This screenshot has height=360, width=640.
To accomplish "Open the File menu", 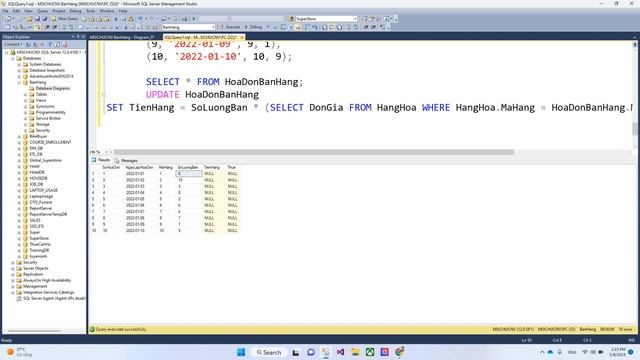I will (x=5, y=11).
